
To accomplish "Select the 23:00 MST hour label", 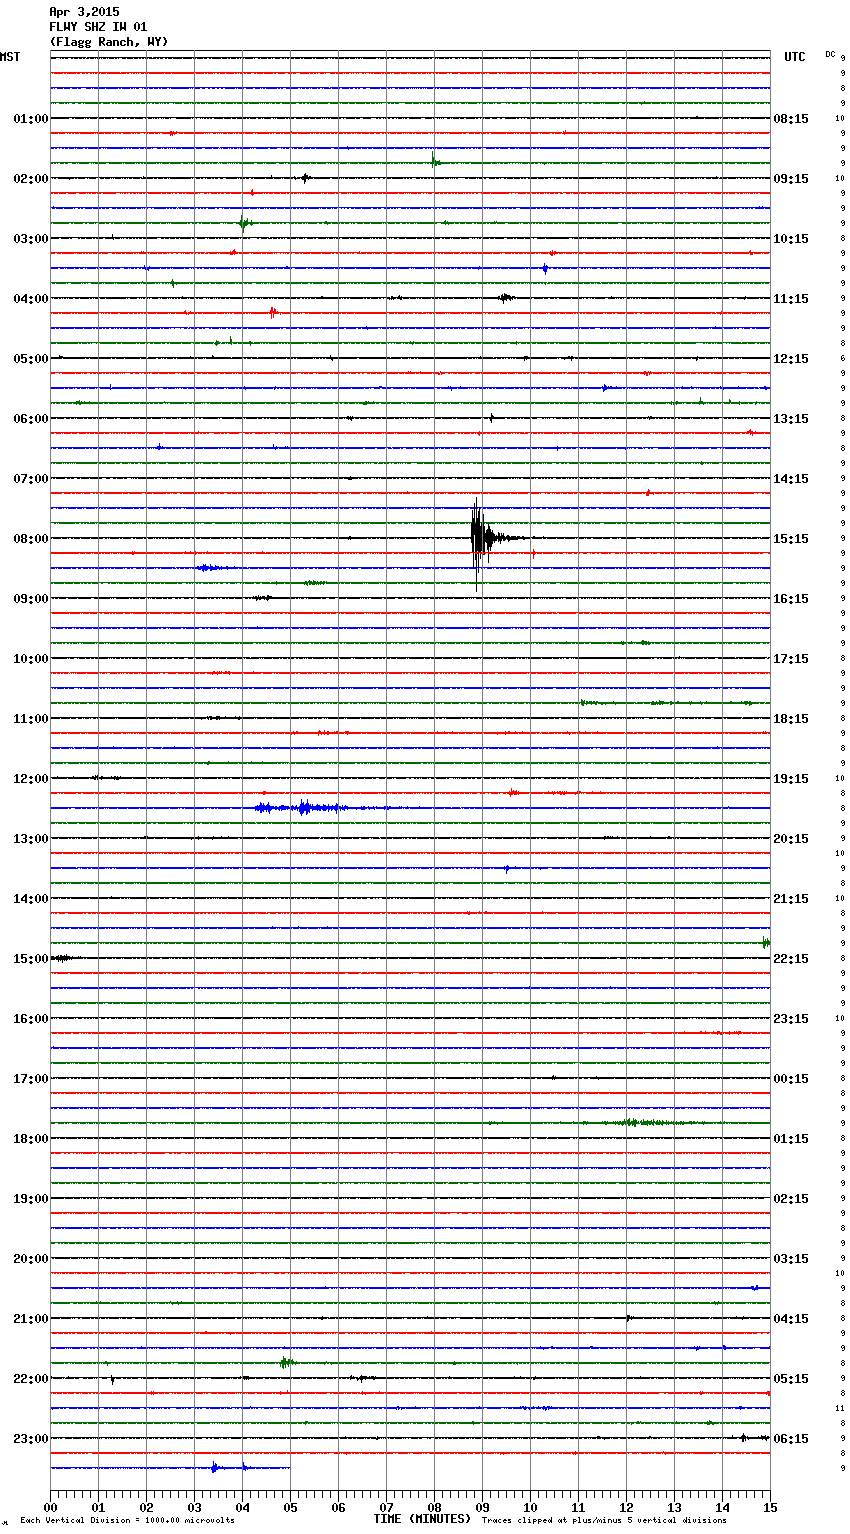I will 31,1439.
